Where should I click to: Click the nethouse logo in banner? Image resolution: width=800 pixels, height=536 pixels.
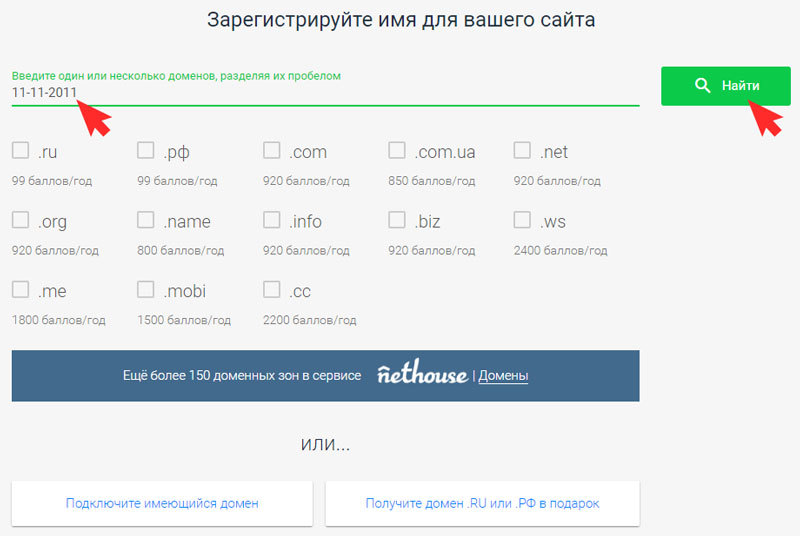point(422,372)
